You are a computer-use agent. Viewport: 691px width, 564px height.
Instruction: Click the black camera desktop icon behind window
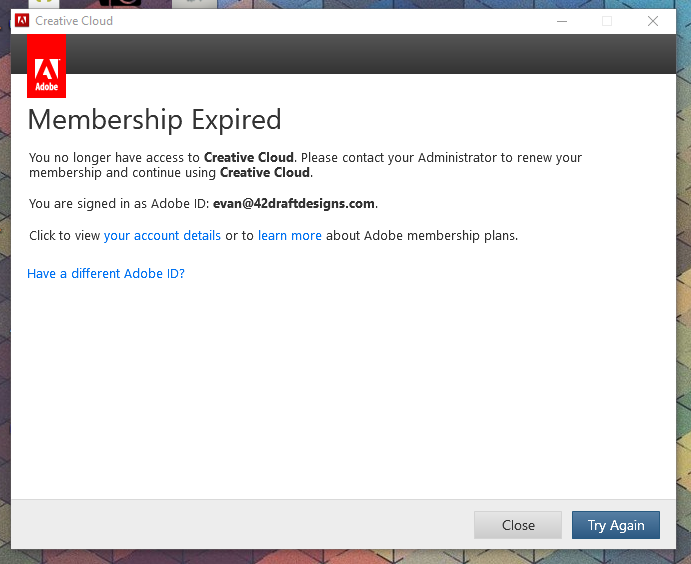click(x=120, y=3)
